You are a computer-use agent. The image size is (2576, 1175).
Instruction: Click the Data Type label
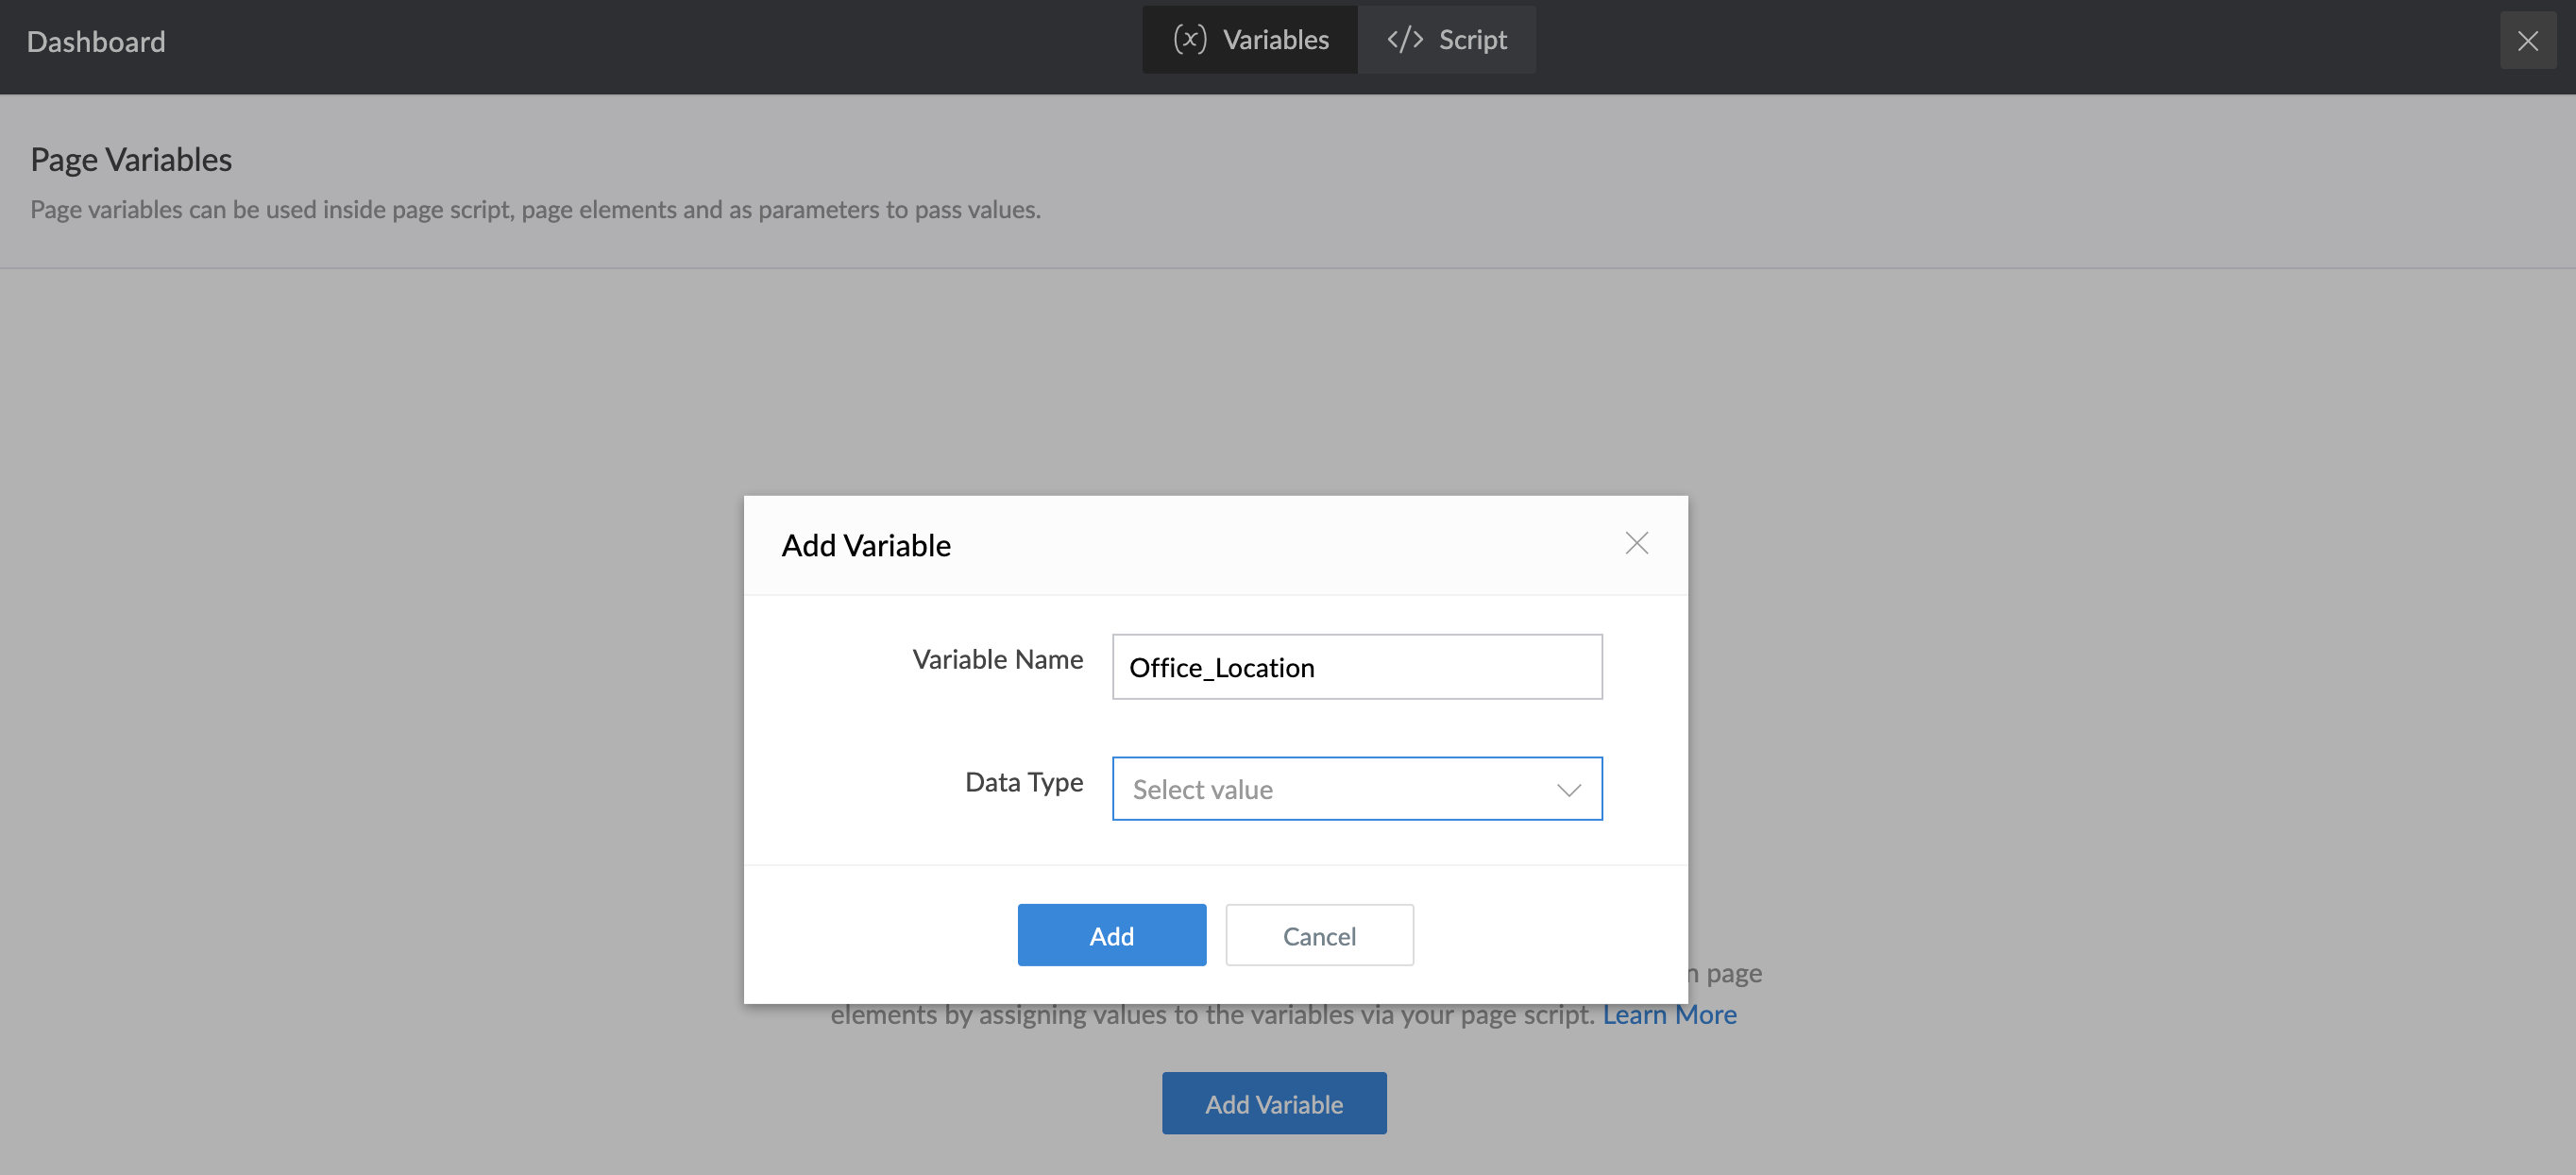[1023, 782]
